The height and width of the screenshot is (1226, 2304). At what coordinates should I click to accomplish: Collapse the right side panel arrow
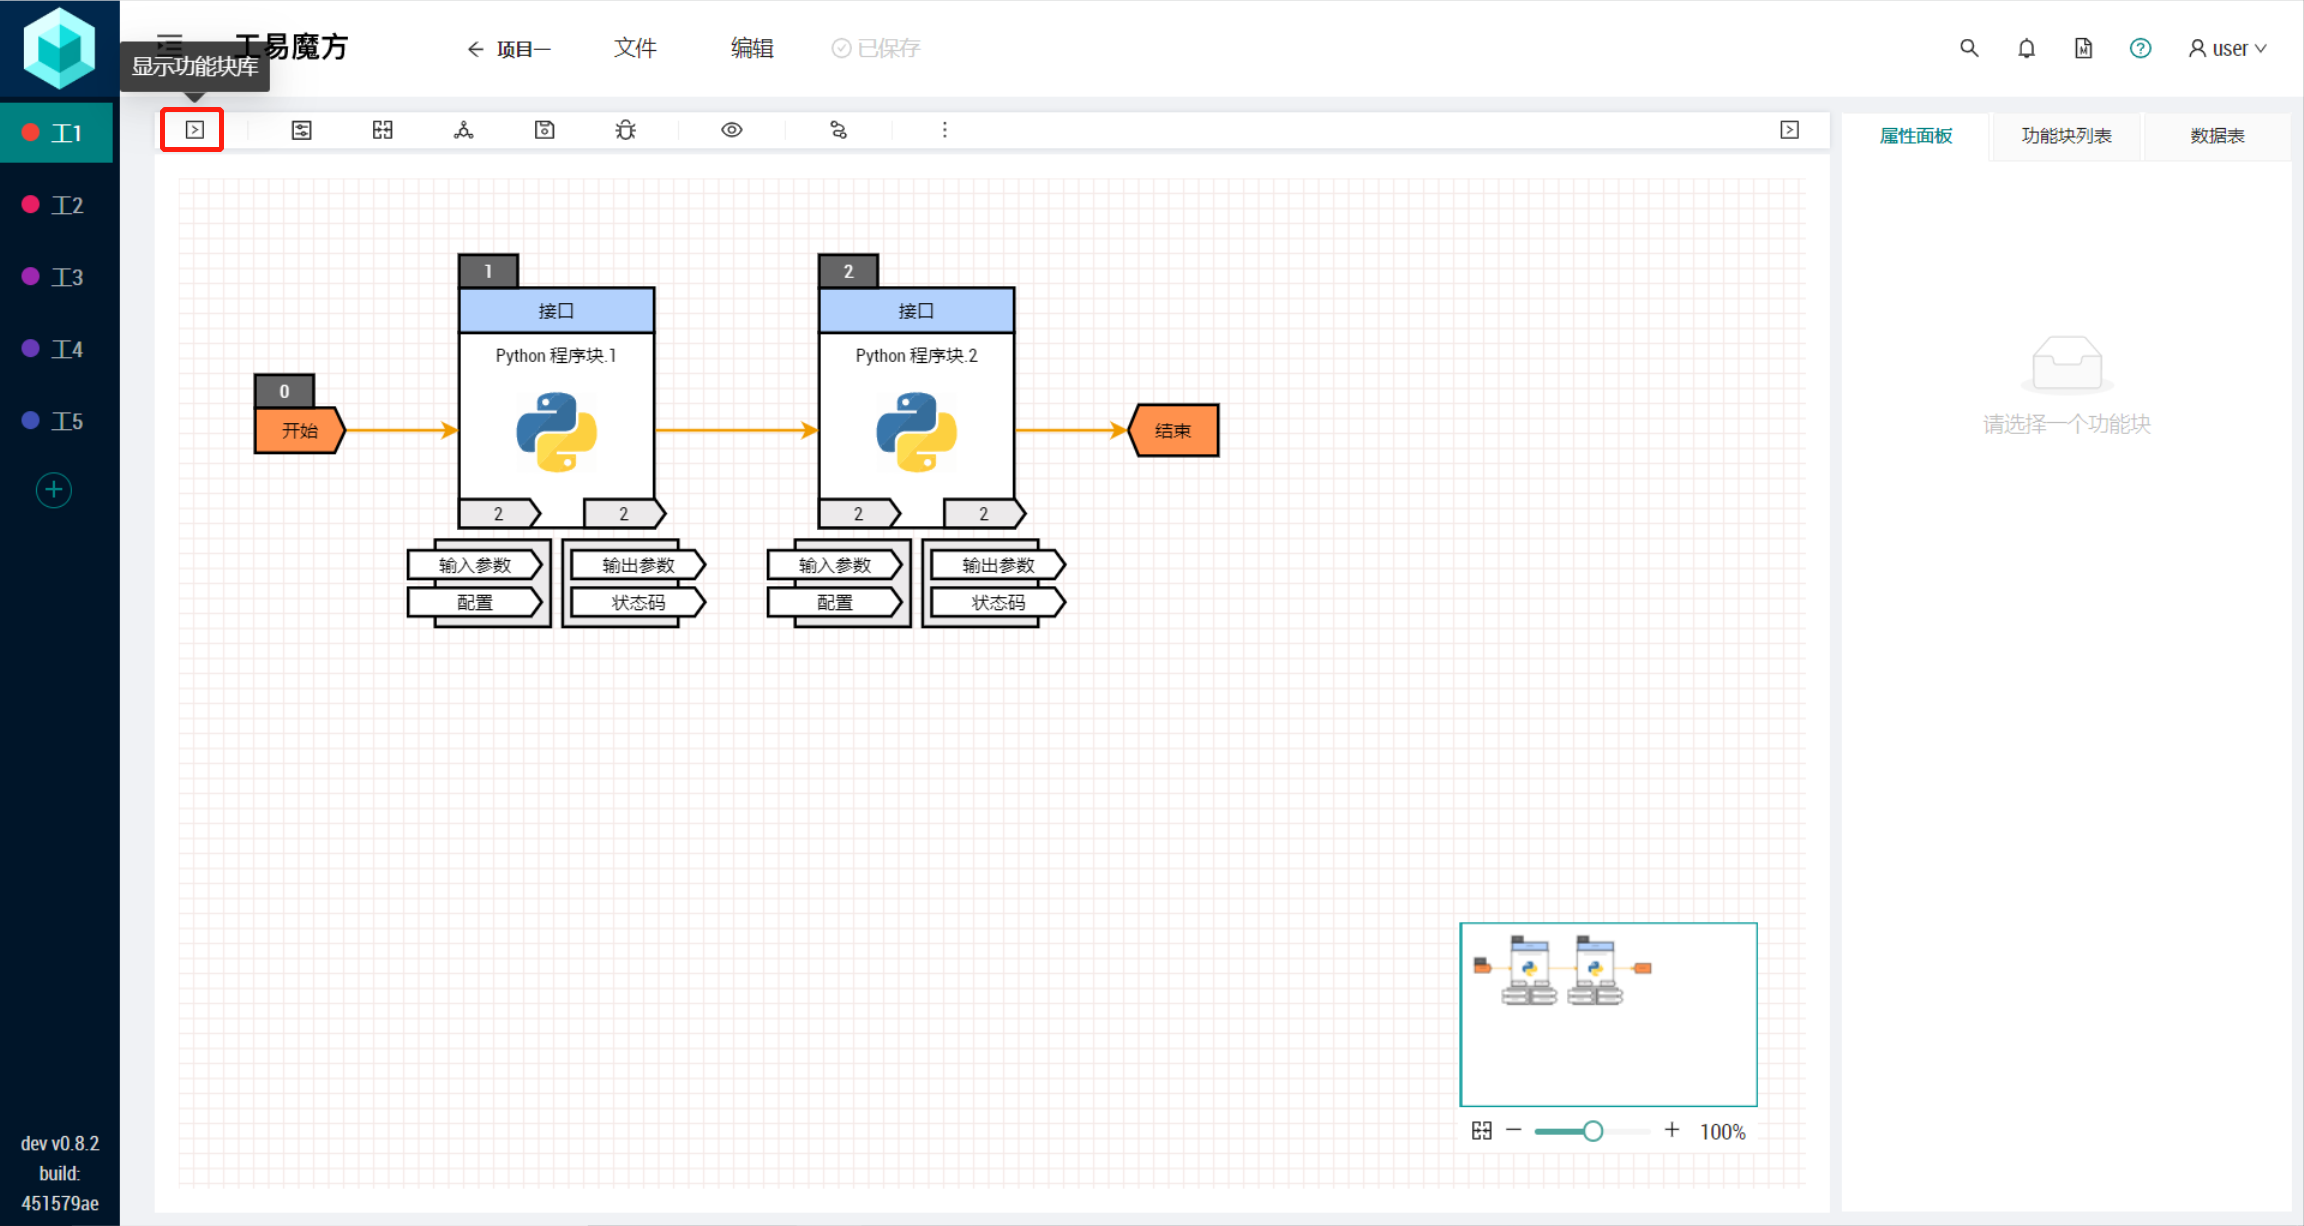coord(1790,130)
